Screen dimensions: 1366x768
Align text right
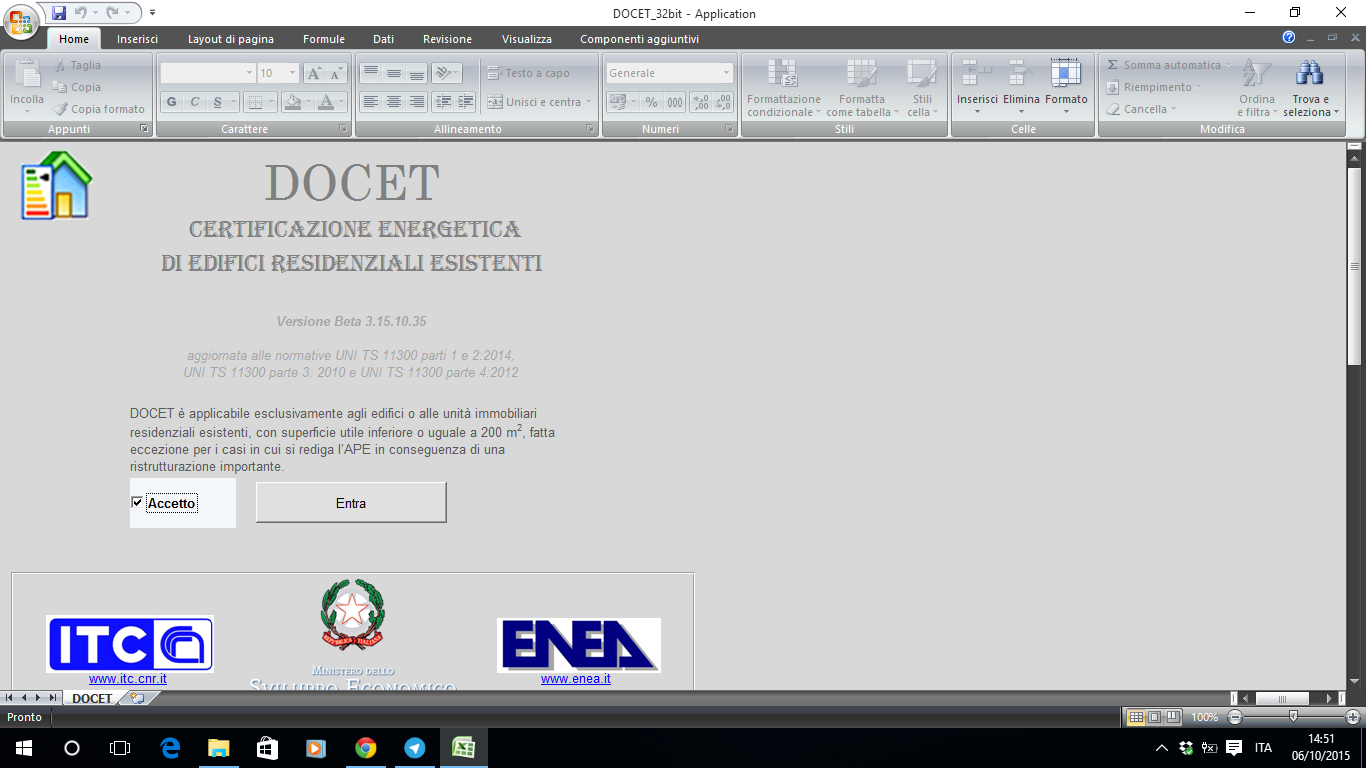click(416, 102)
